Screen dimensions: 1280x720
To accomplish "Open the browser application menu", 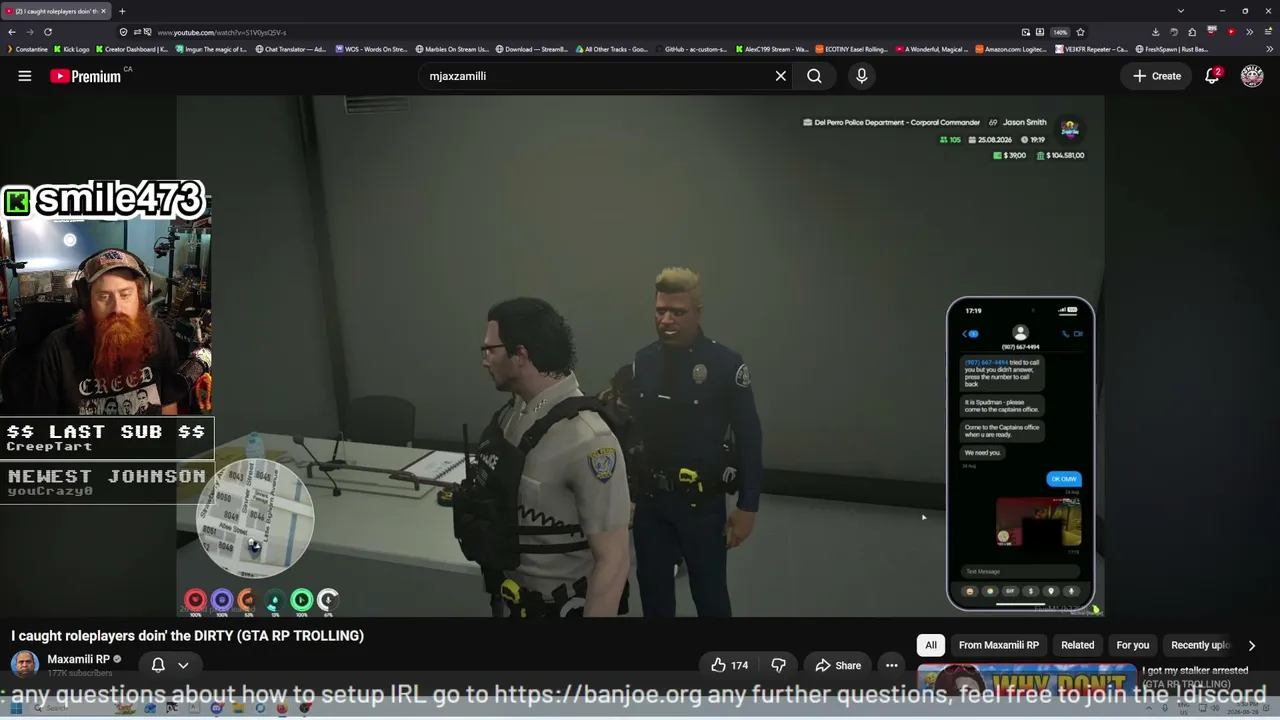I will (x=1269, y=32).
